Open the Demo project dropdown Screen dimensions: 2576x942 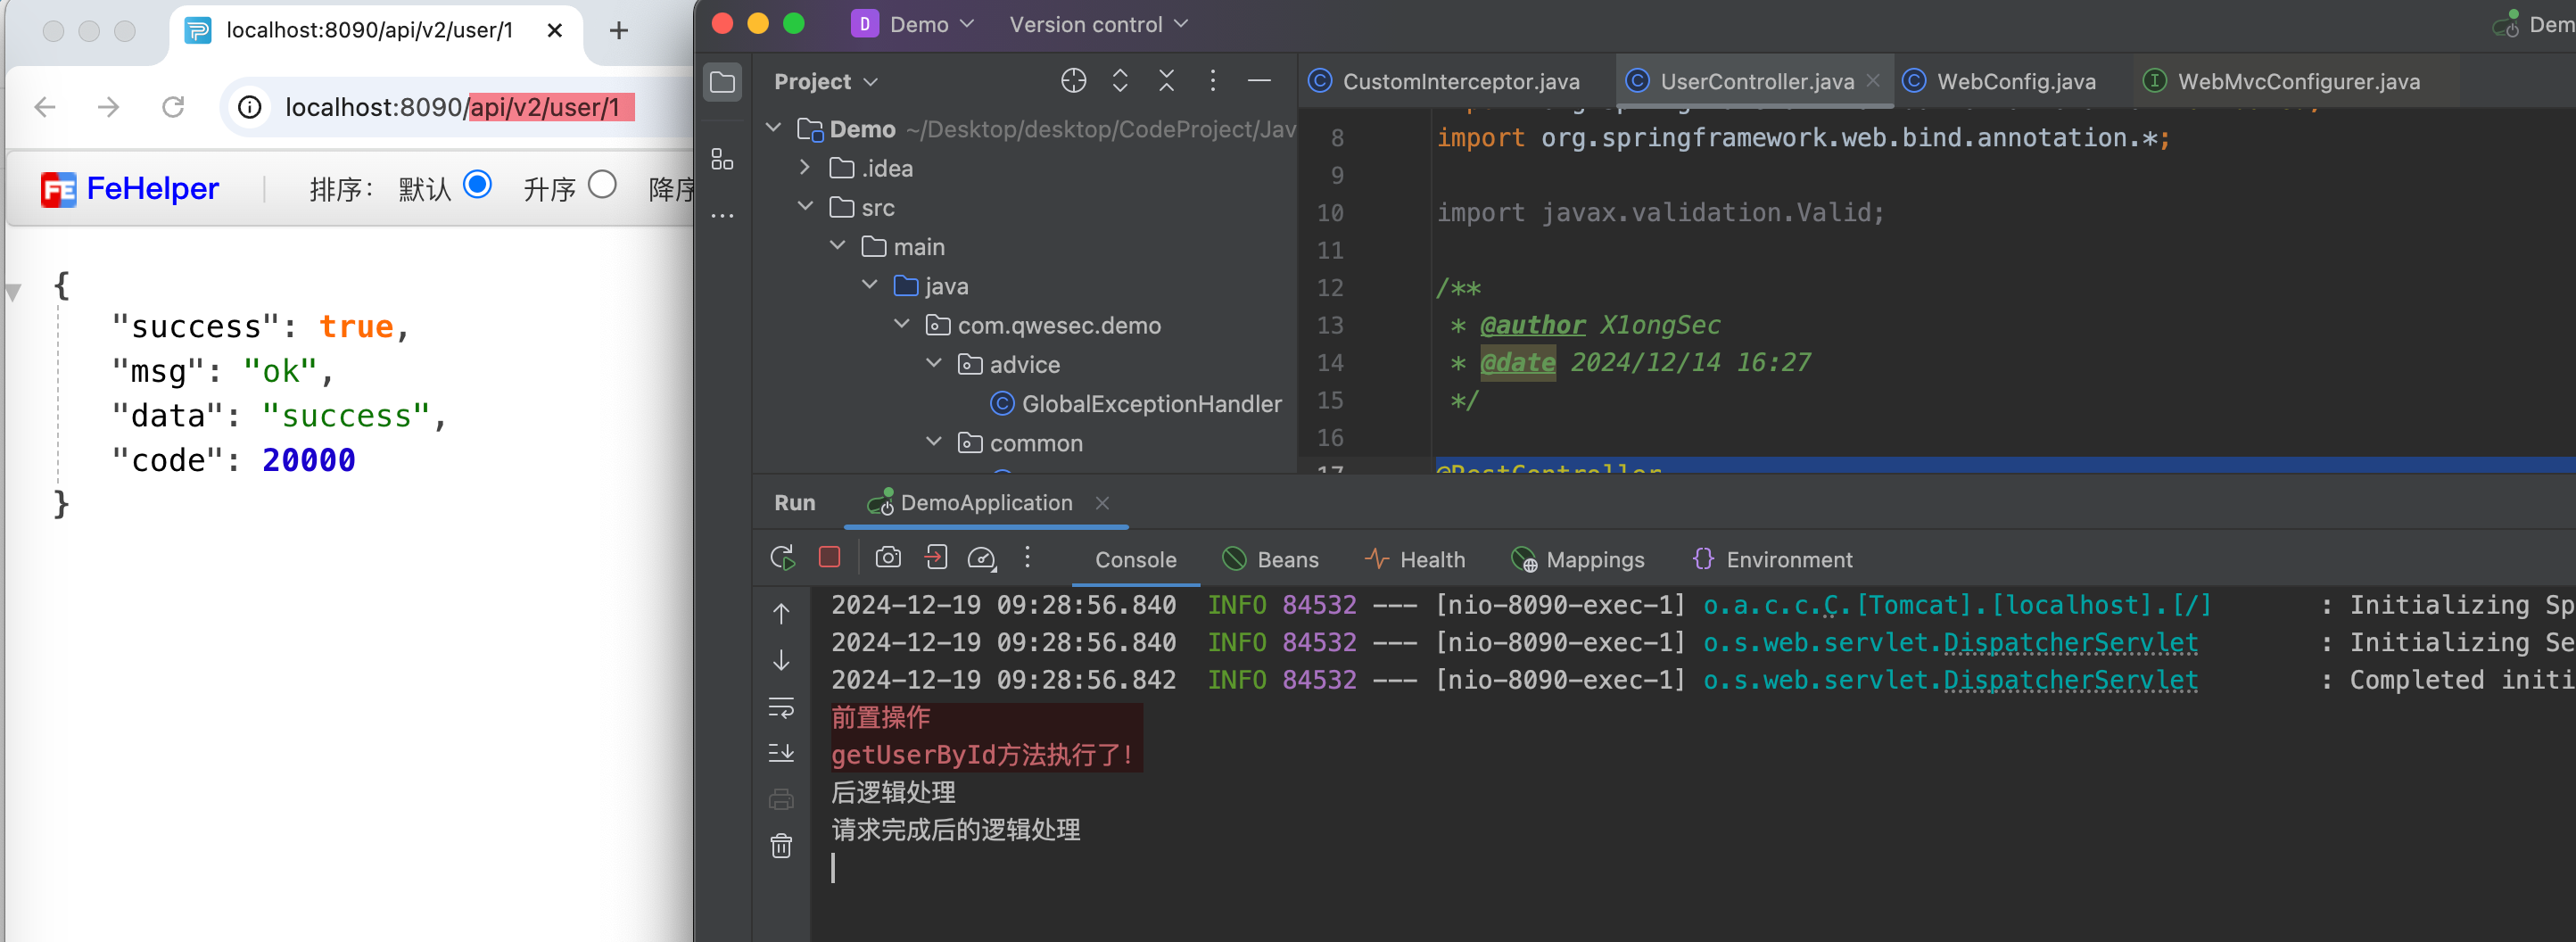click(912, 24)
